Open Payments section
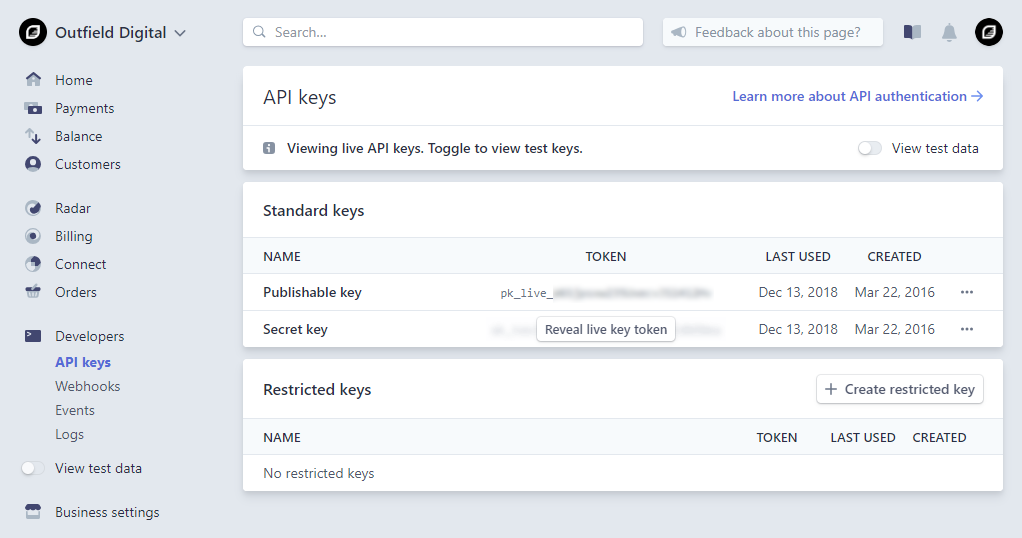Image resolution: width=1022 pixels, height=538 pixels. tap(85, 108)
